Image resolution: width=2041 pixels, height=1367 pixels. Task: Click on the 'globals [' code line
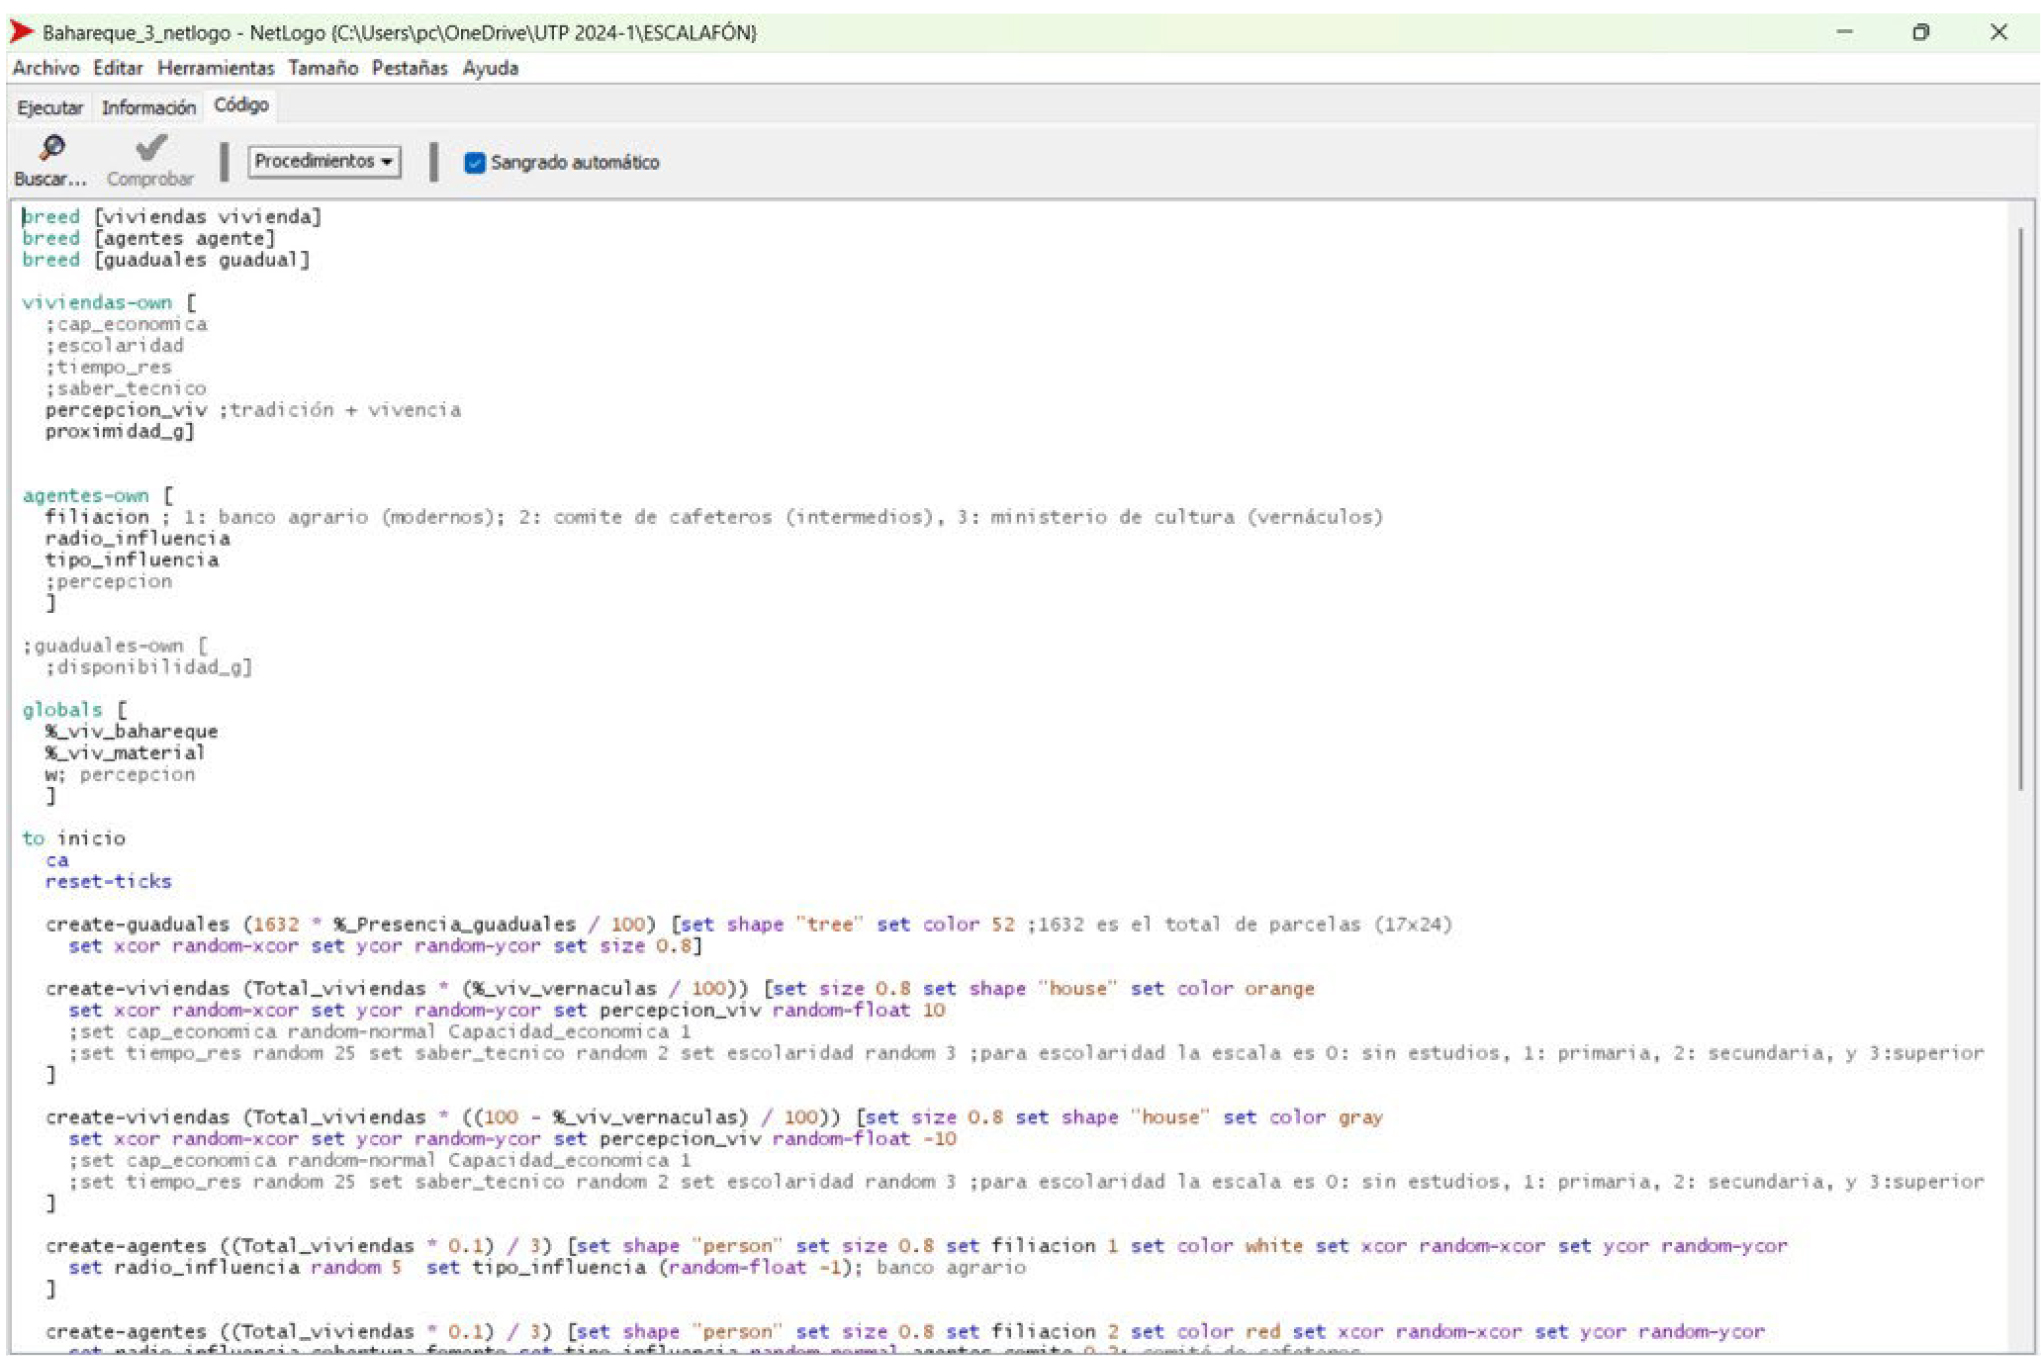[75, 709]
